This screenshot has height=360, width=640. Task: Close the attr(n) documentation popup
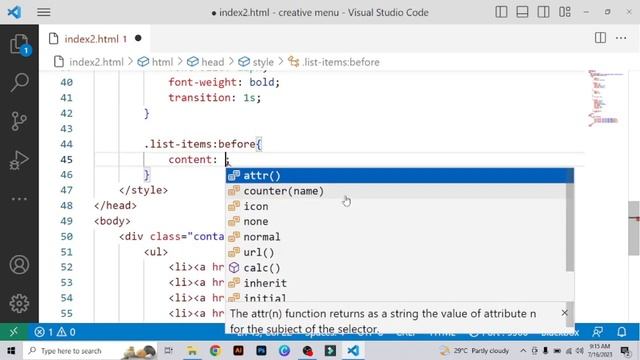(x=564, y=313)
